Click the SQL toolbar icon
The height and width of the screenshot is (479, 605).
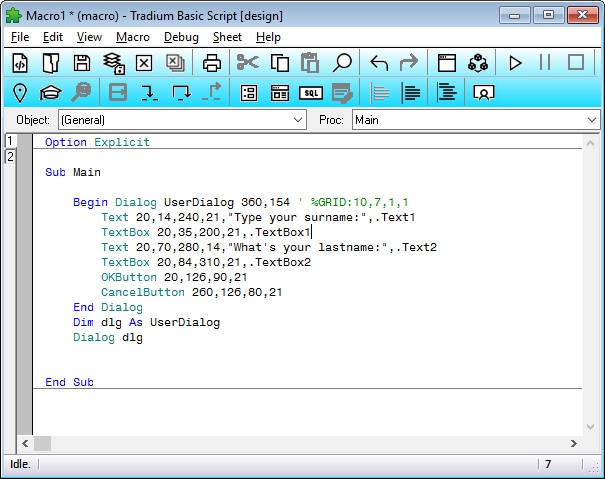pyautogui.click(x=311, y=93)
